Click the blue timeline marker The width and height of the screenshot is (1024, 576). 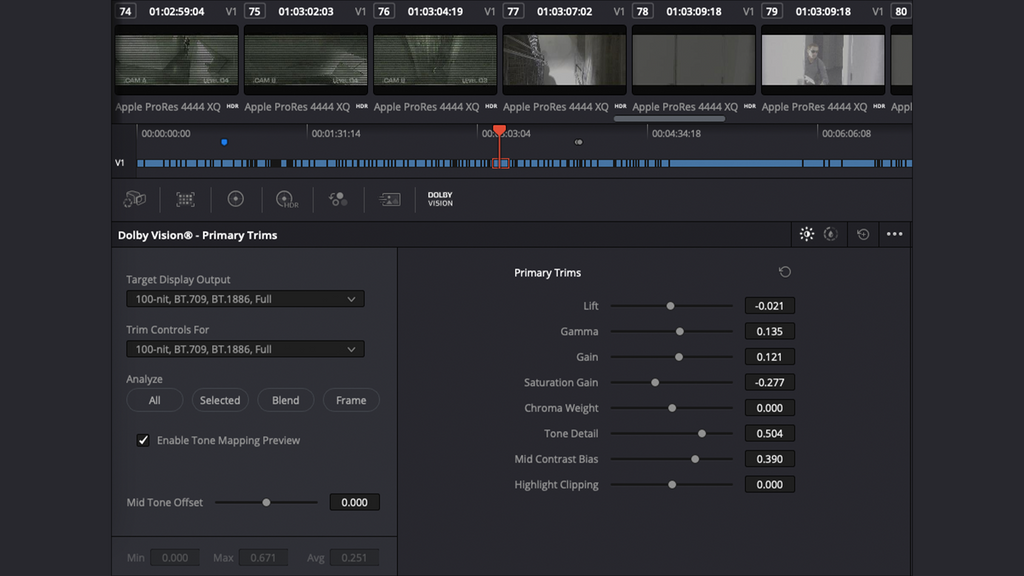point(224,142)
